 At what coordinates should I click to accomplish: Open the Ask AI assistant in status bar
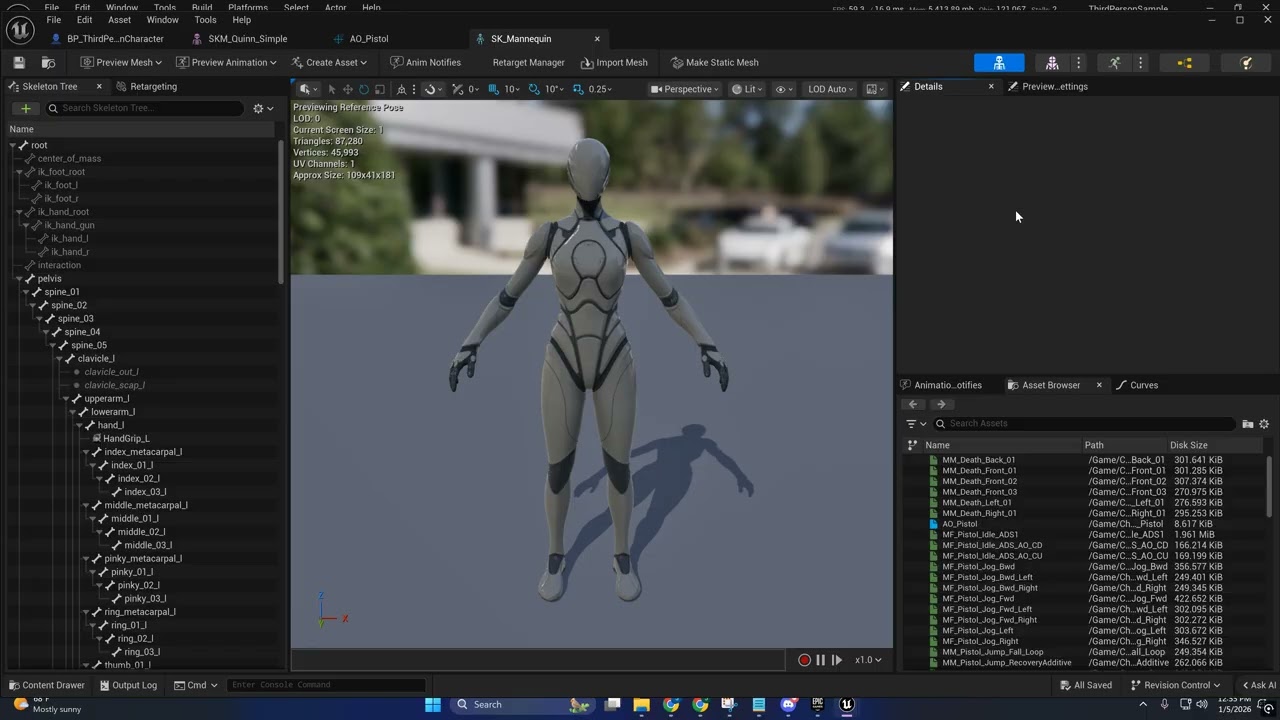1257,685
